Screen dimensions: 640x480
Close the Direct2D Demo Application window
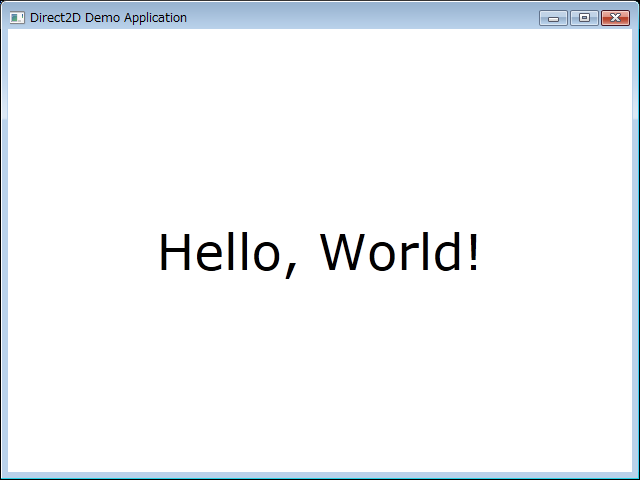coord(615,17)
